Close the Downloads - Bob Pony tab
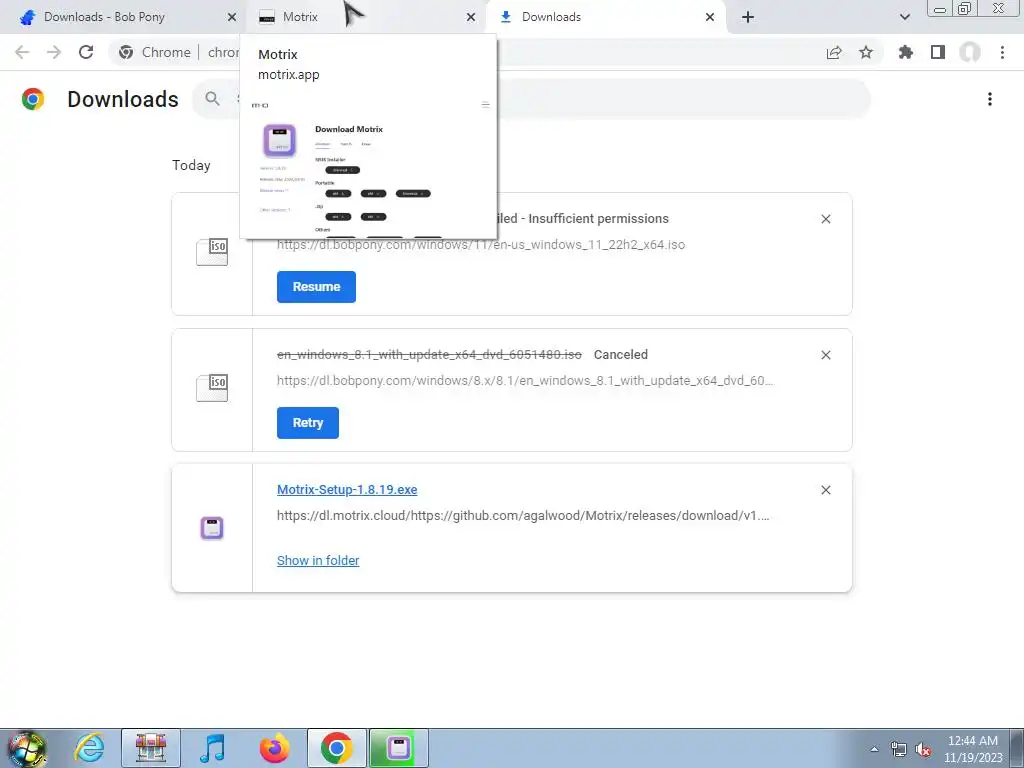Screen dimensions: 1024x768 pyautogui.click(x=231, y=18)
